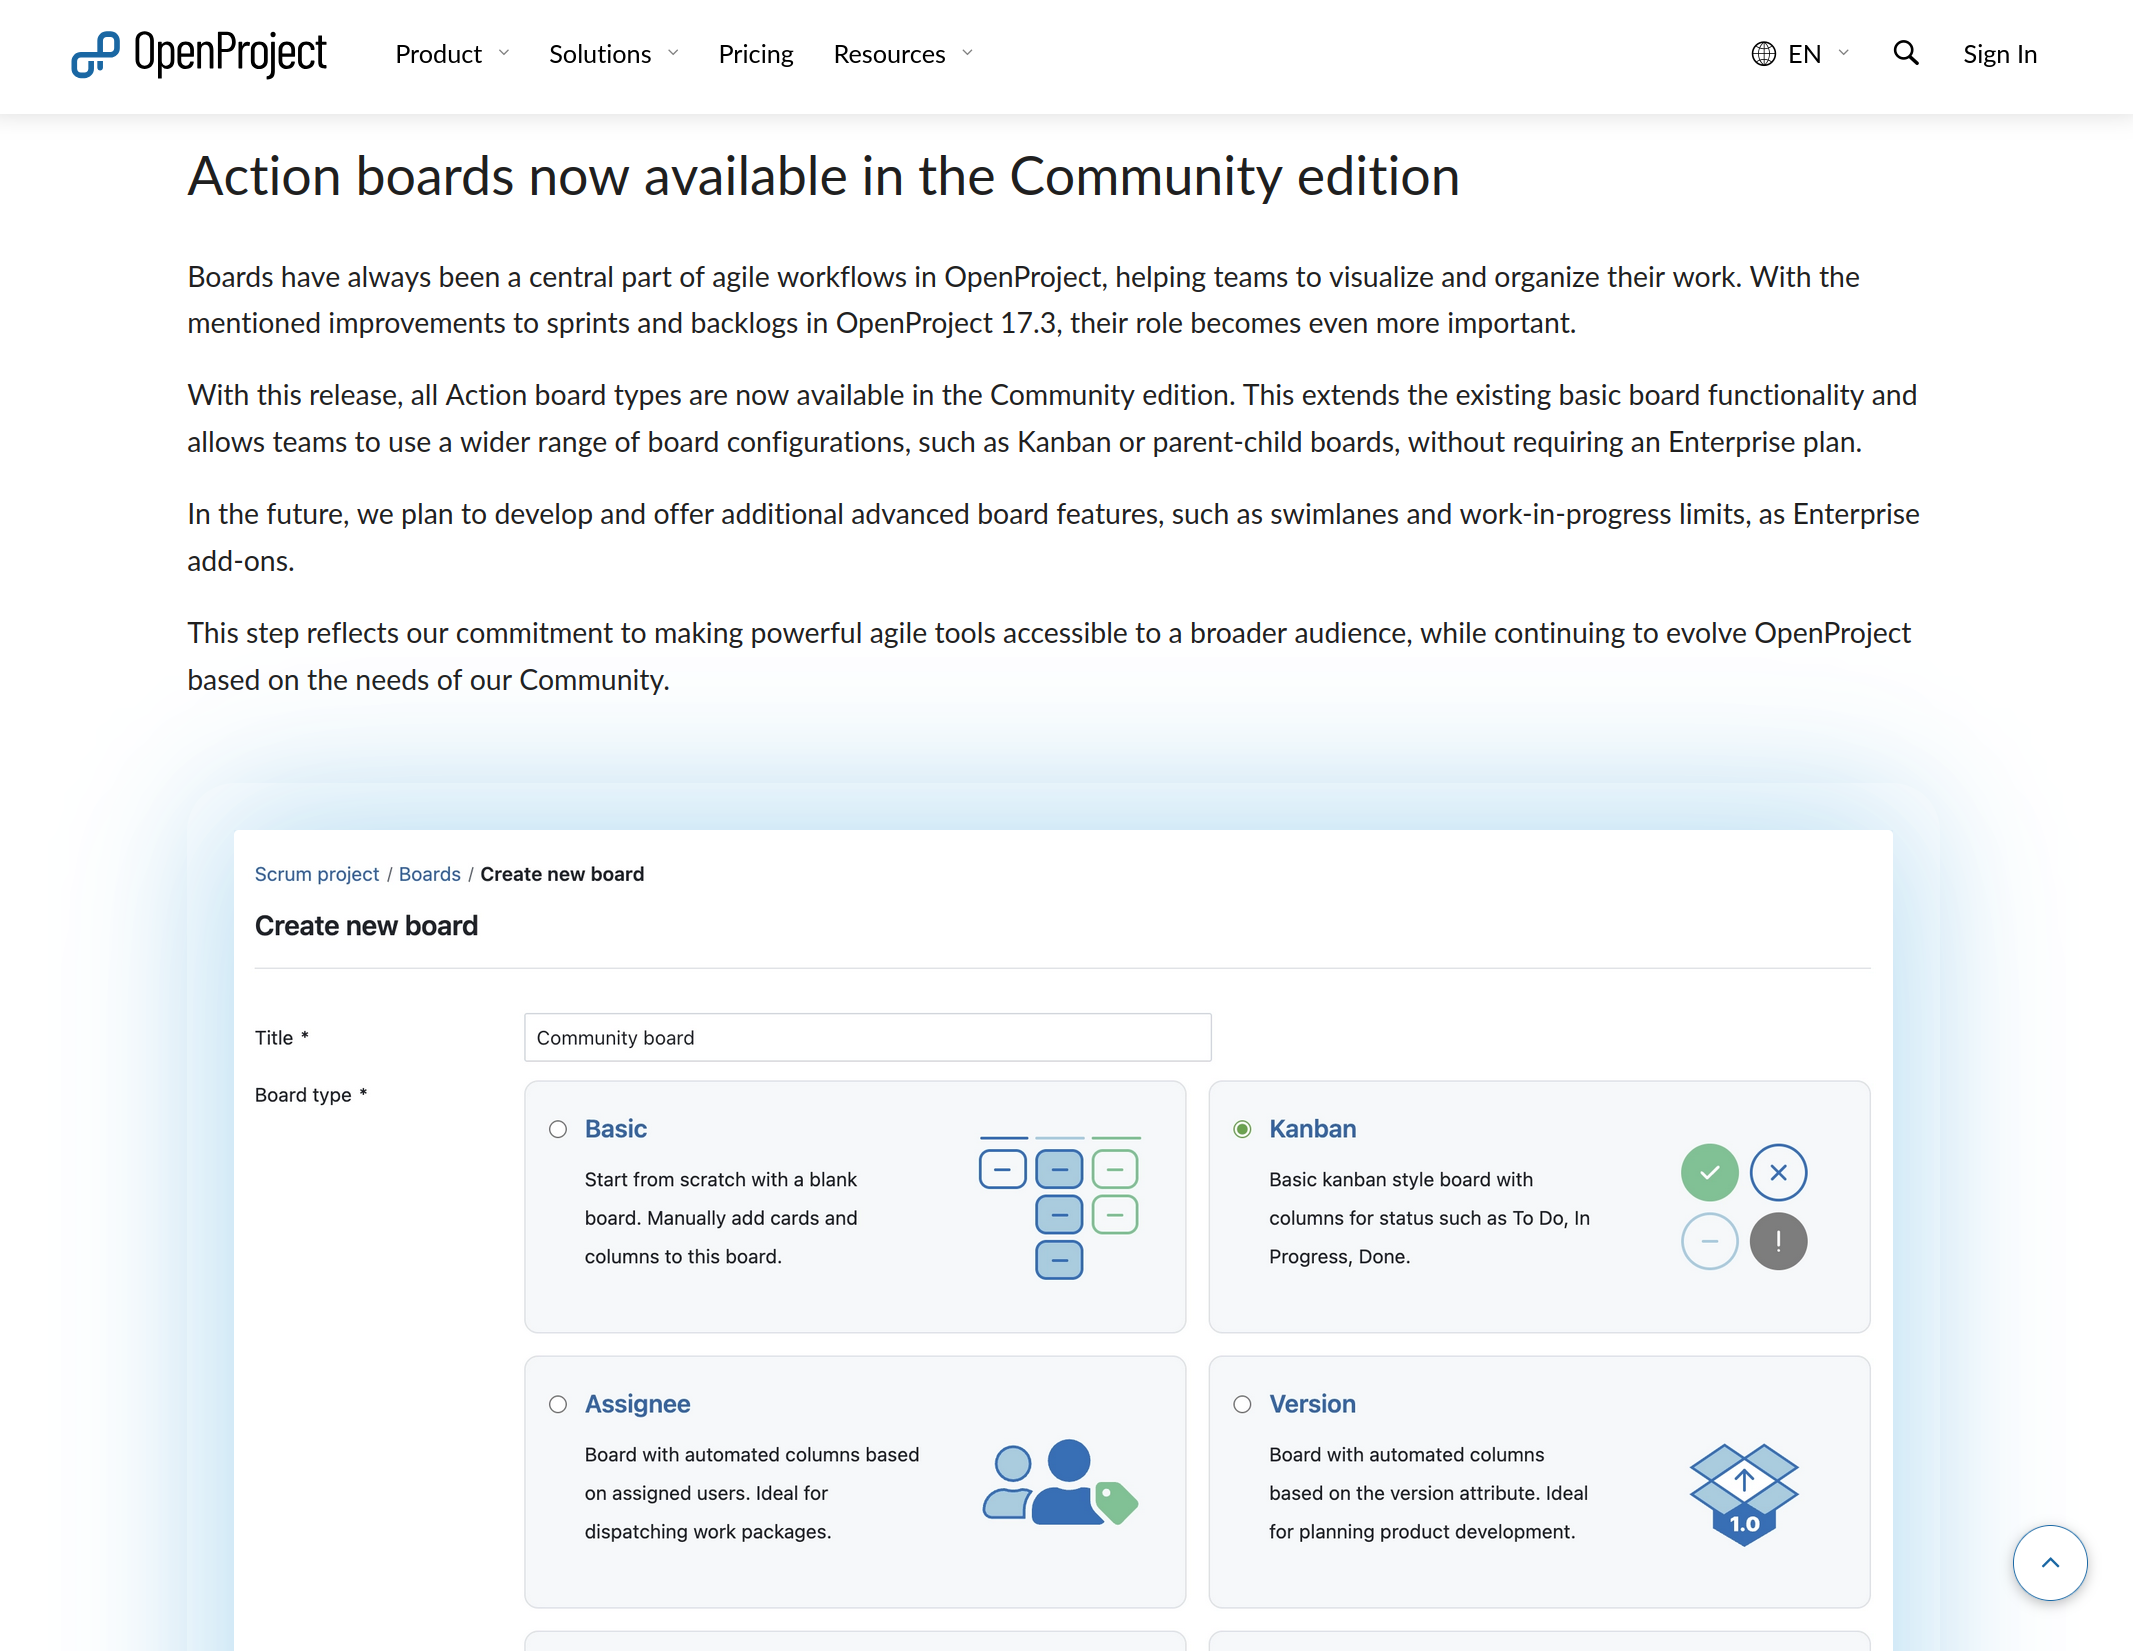The height and width of the screenshot is (1651, 2133).
Task: Open the Boards breadcrumb link
Action: pyautogui.click(x=430, y=874)
